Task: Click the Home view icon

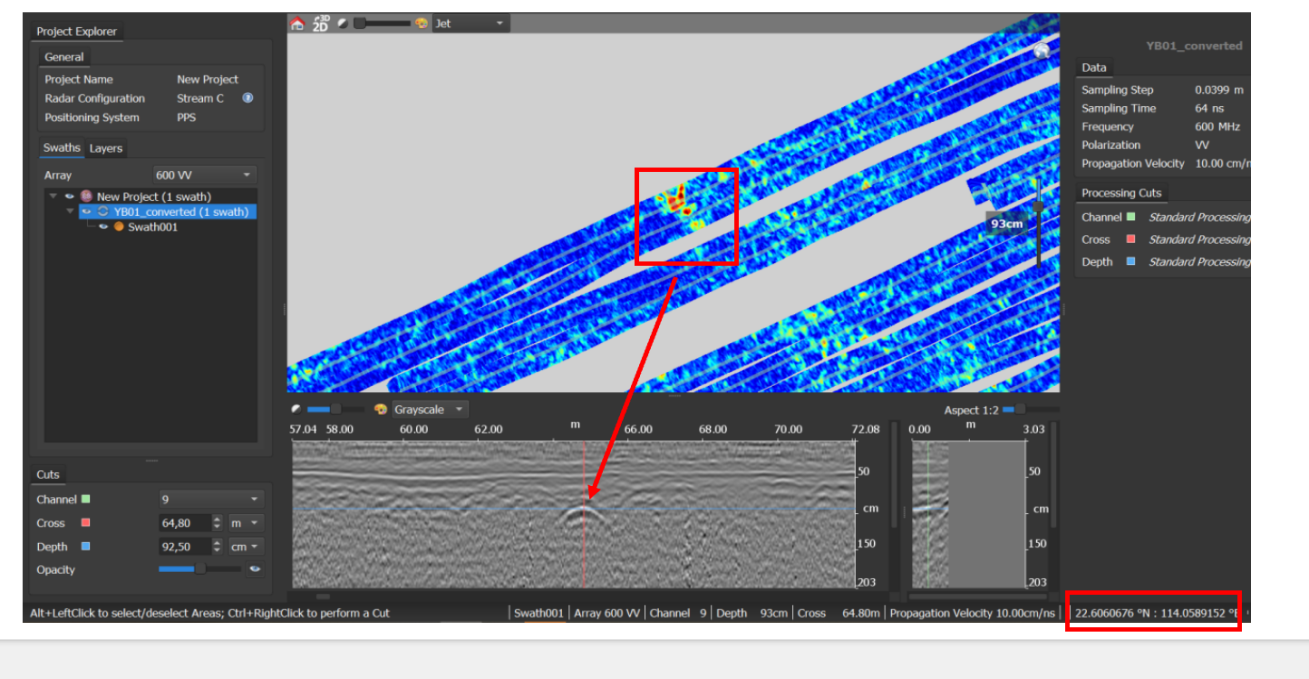Action: pos(297,23)
